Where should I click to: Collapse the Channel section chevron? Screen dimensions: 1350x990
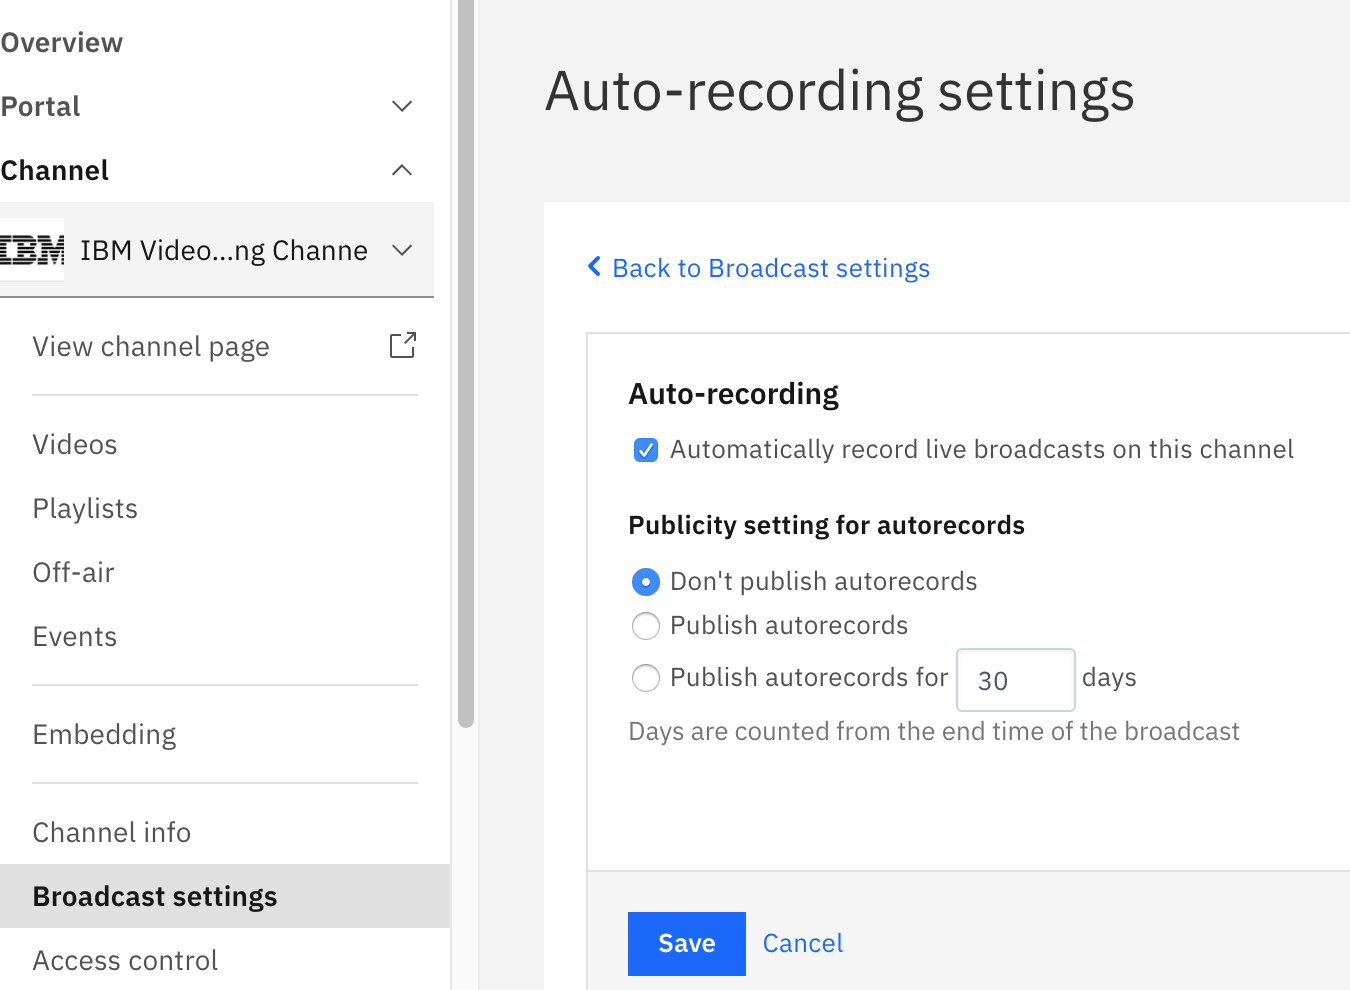coord(402,170)
